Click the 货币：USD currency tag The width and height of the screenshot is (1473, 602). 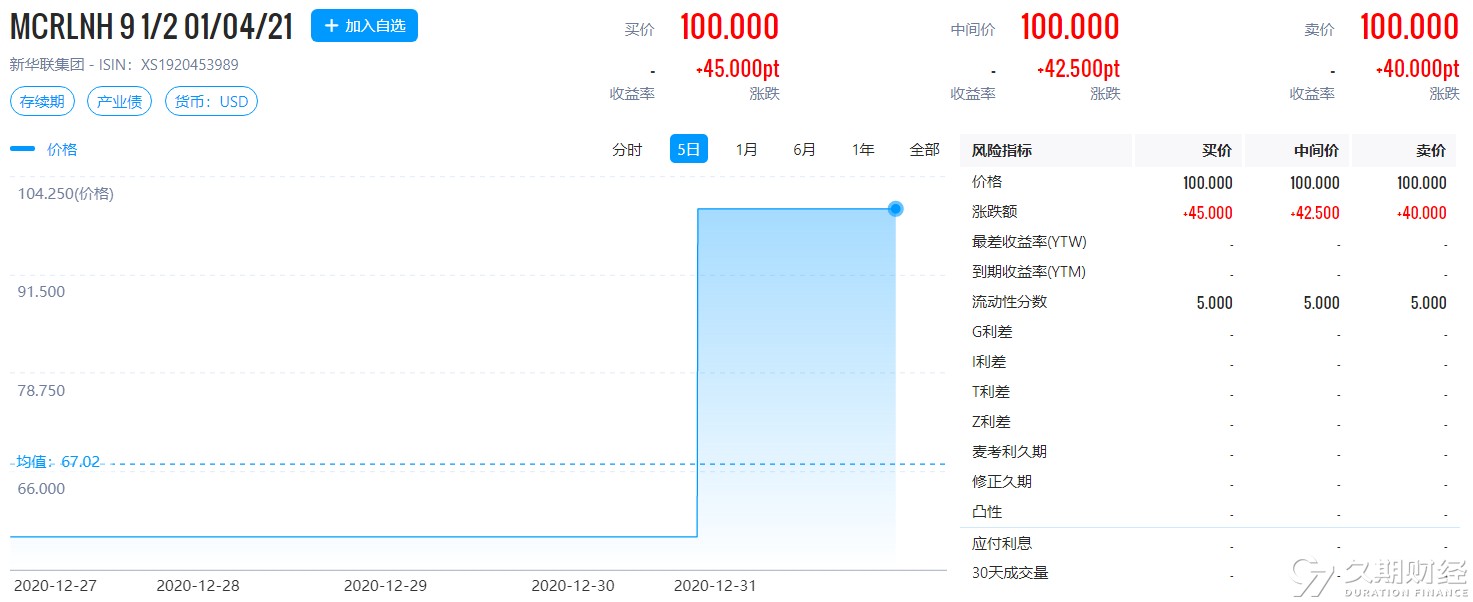211,102
